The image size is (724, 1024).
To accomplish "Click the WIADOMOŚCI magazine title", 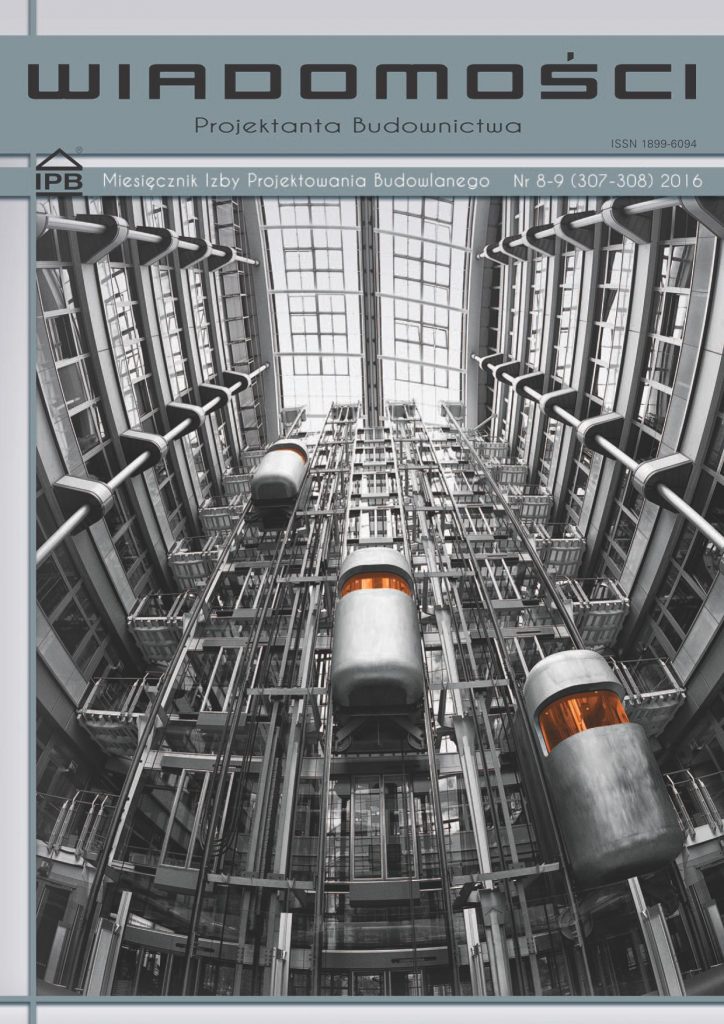I will click(361, 82).
